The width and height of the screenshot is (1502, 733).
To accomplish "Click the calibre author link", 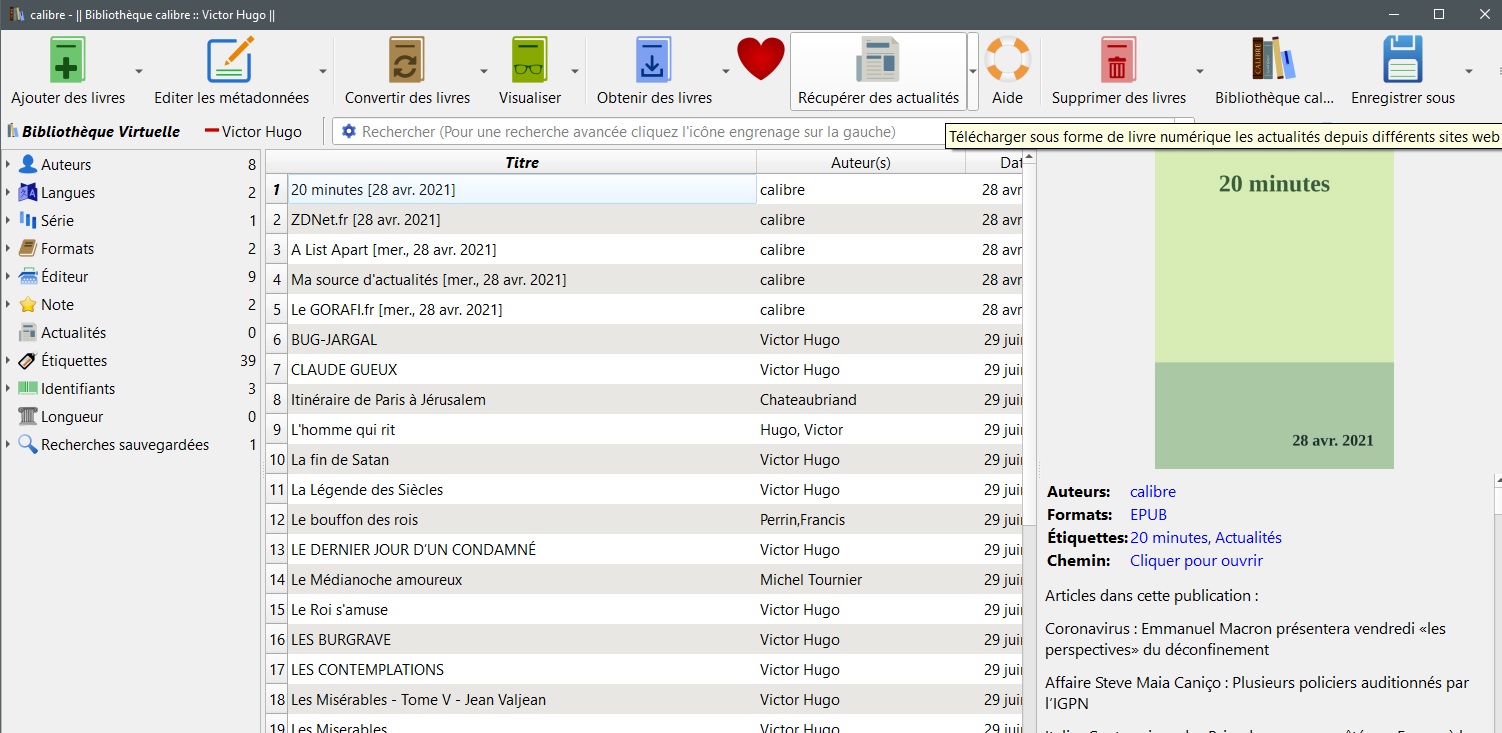I will click(x=1153, y=492).
